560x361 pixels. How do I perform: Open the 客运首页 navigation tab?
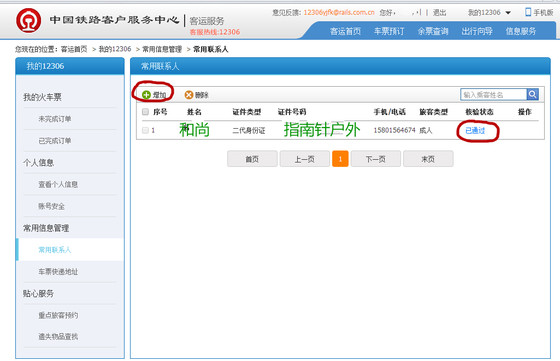point(345,31)
